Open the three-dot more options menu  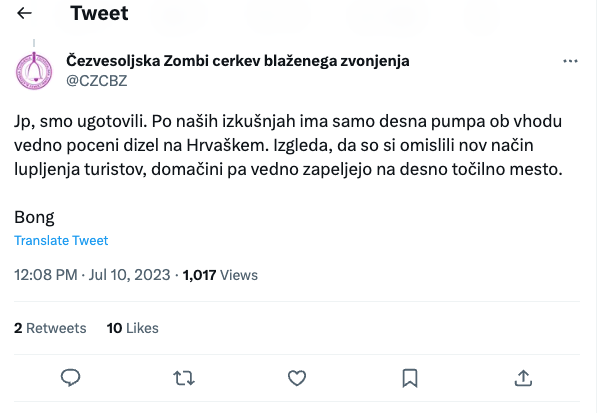pyautogui.click(x=571, y=61)
